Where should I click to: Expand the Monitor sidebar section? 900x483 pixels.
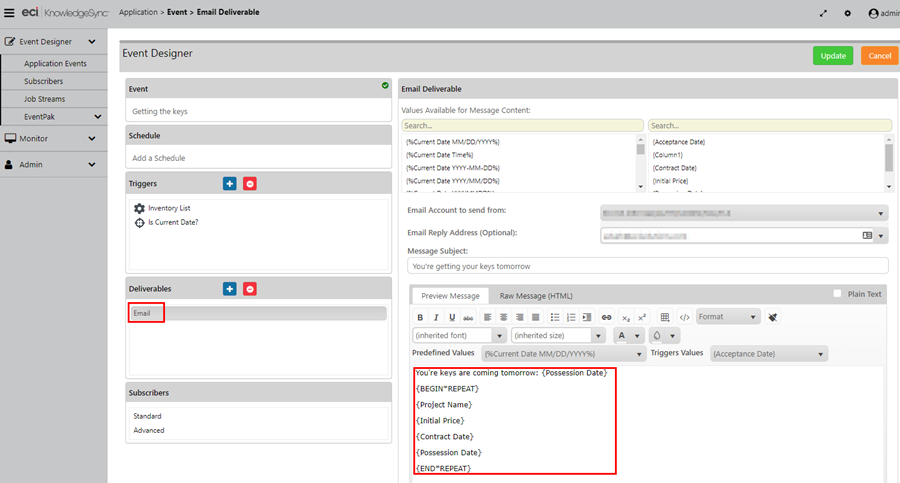tap(92, 138)
